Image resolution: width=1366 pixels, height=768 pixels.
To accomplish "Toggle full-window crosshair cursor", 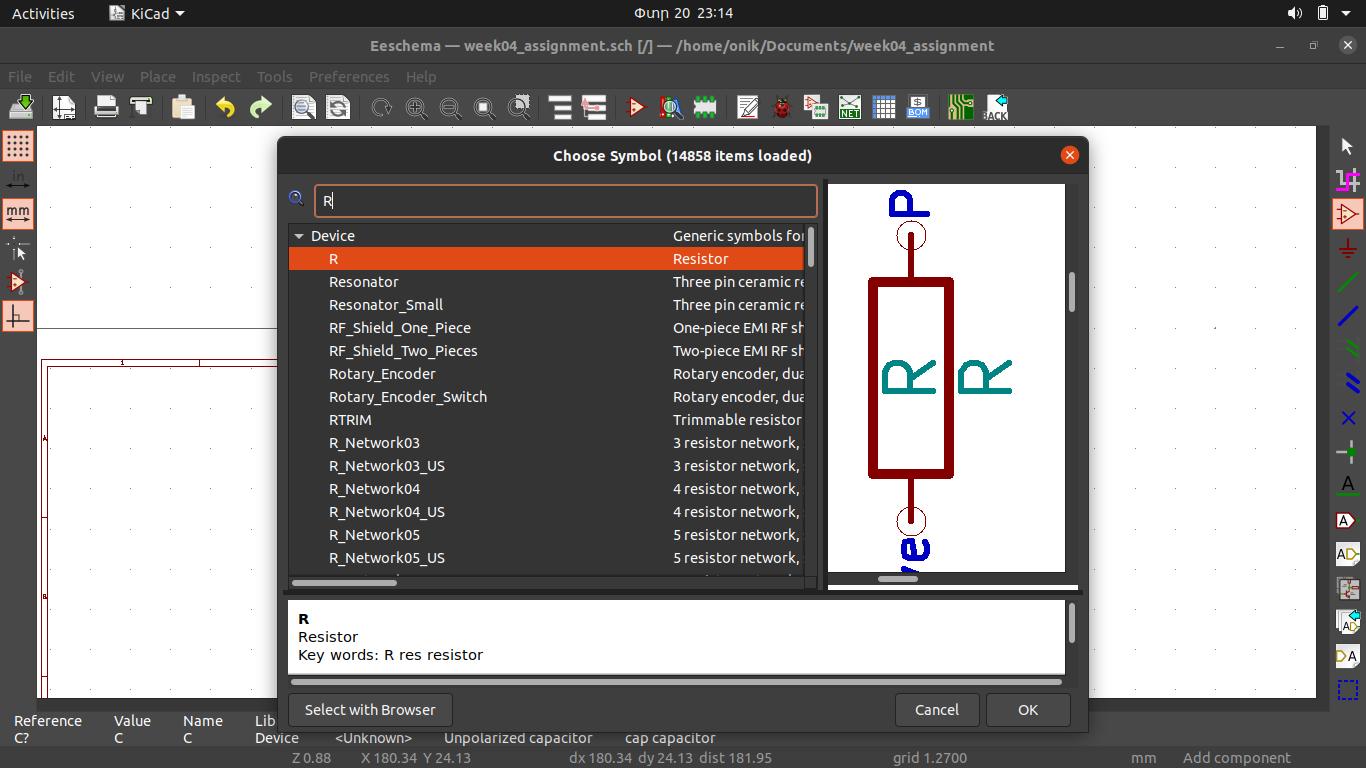I will click(18, 248).
